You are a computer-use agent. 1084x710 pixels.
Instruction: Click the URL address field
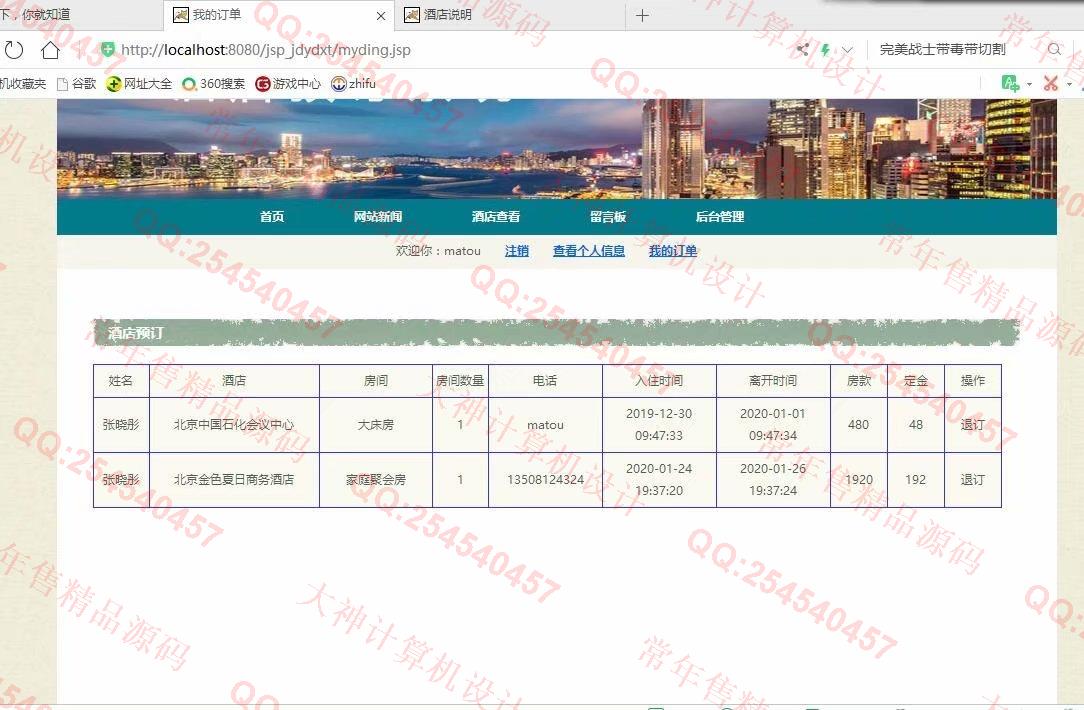coord(400,50)
